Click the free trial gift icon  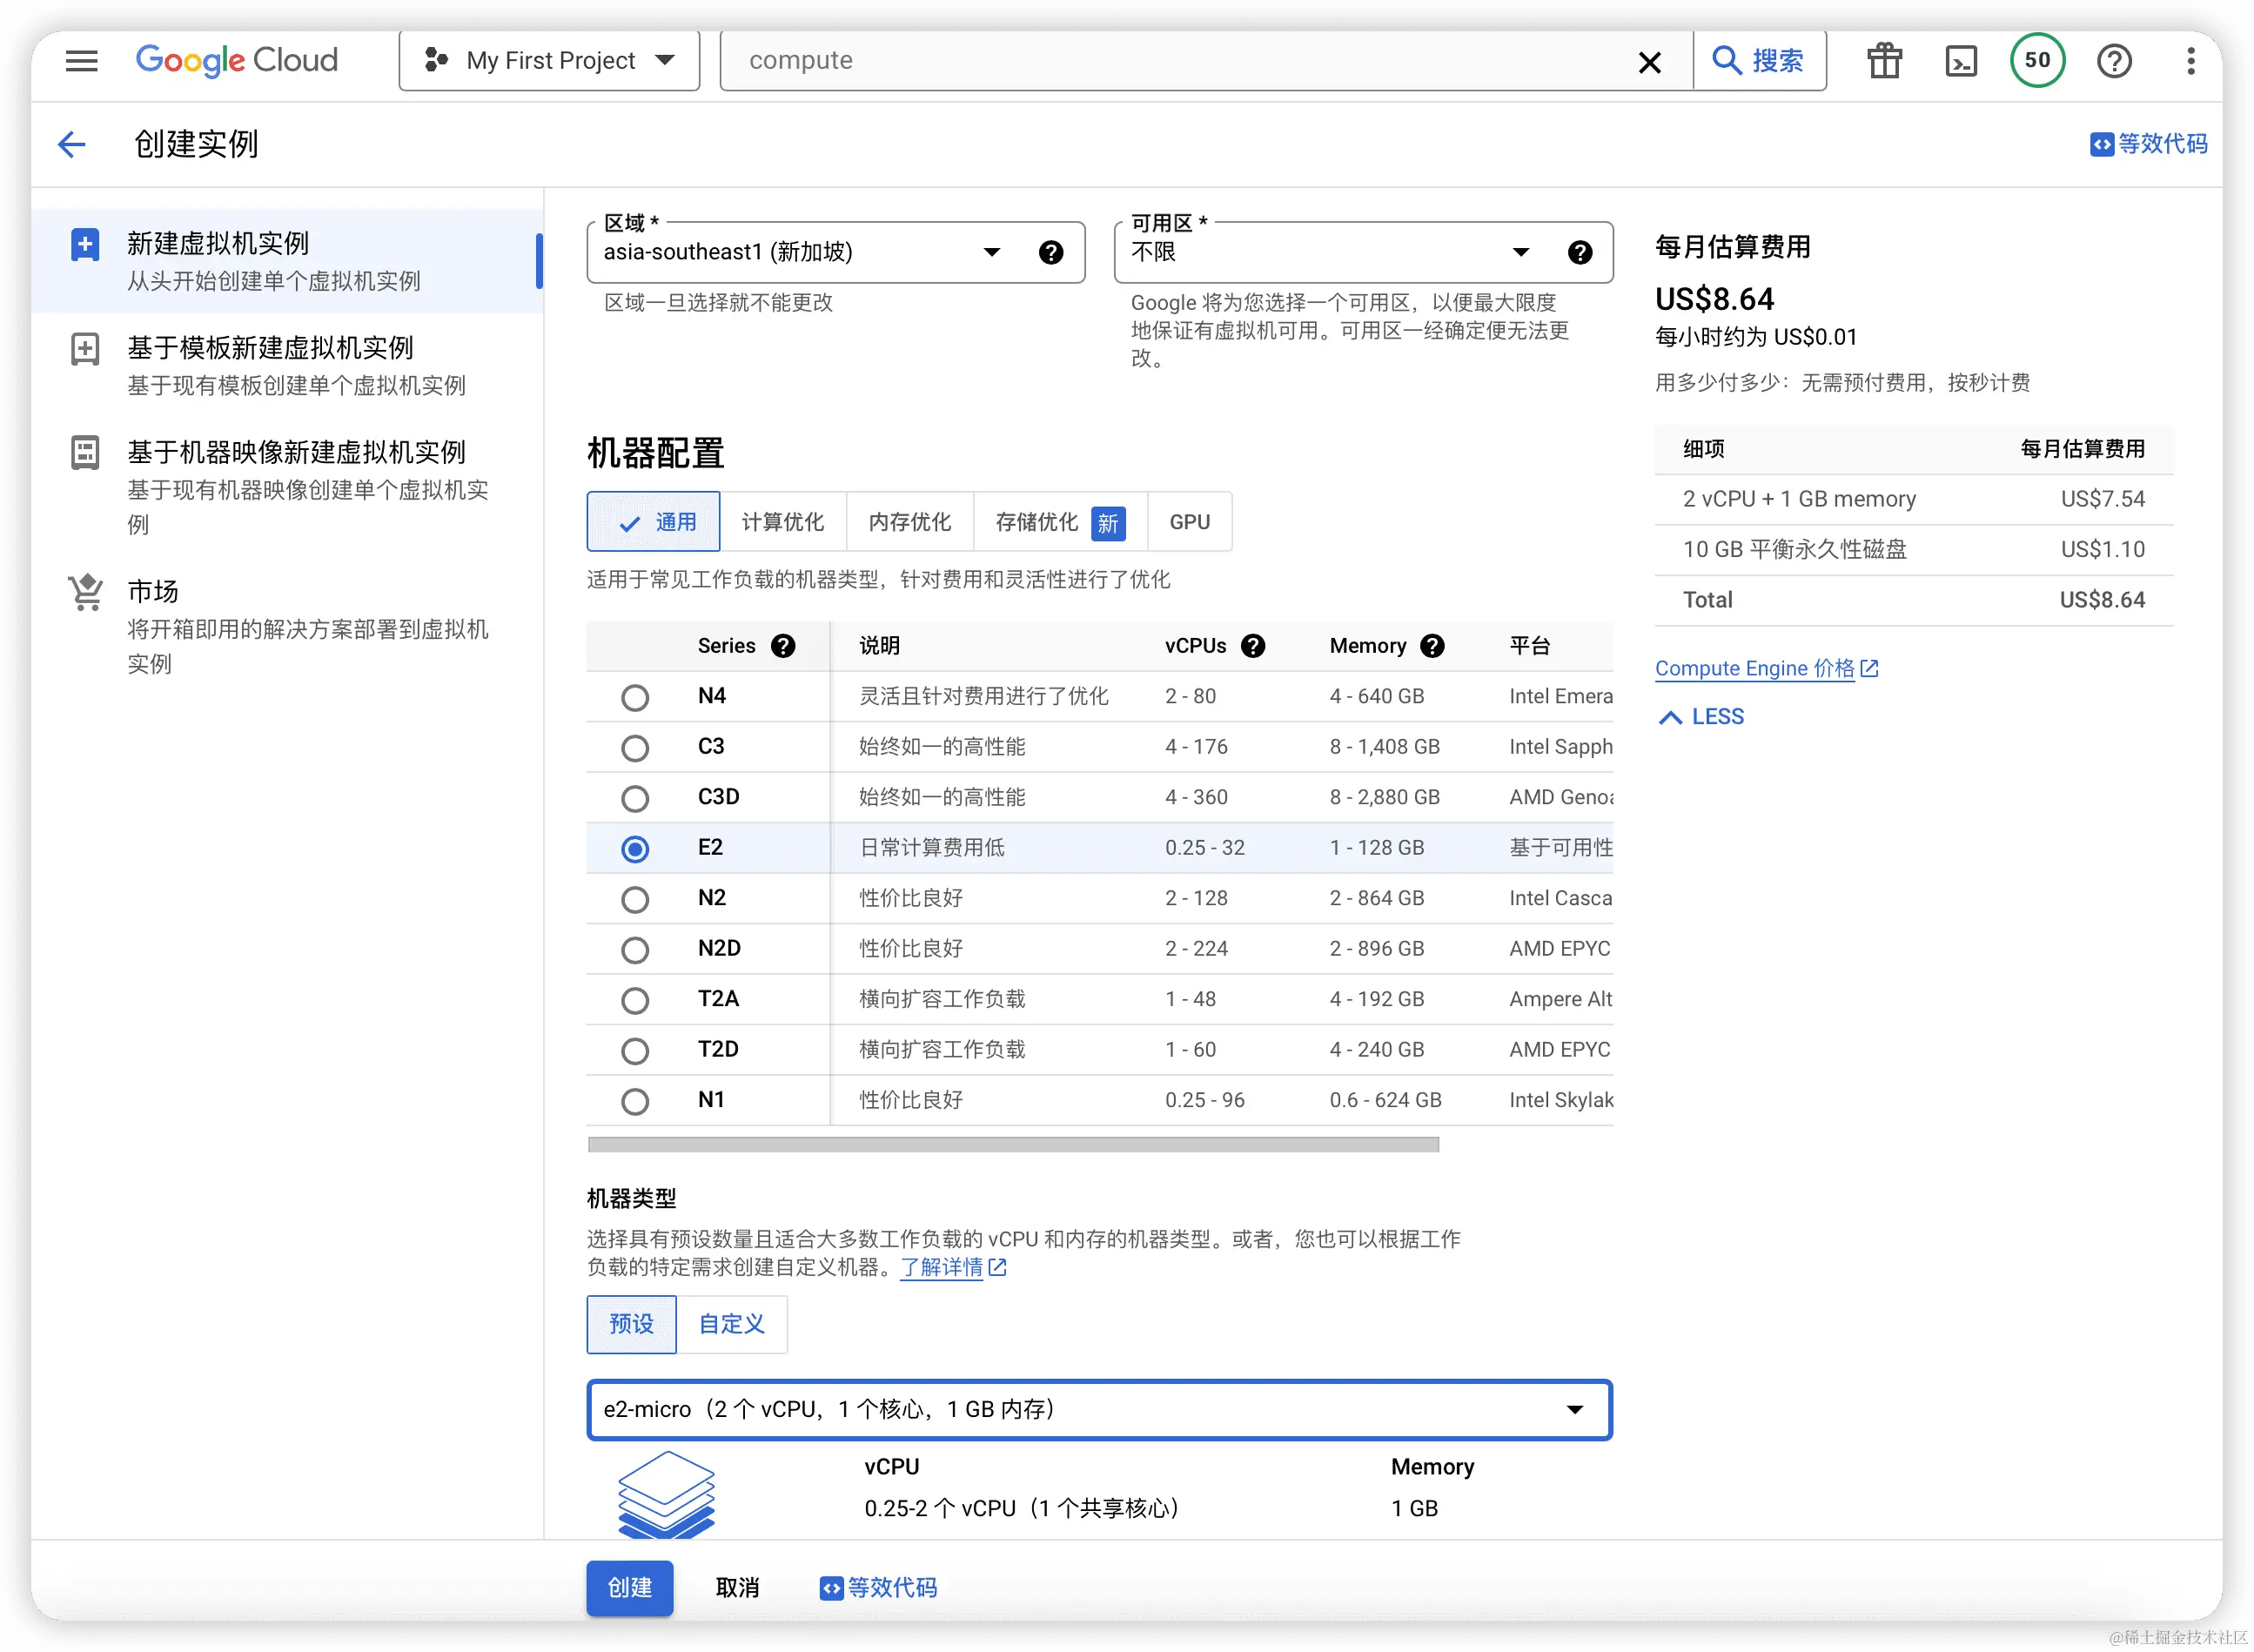(1884, 60)
